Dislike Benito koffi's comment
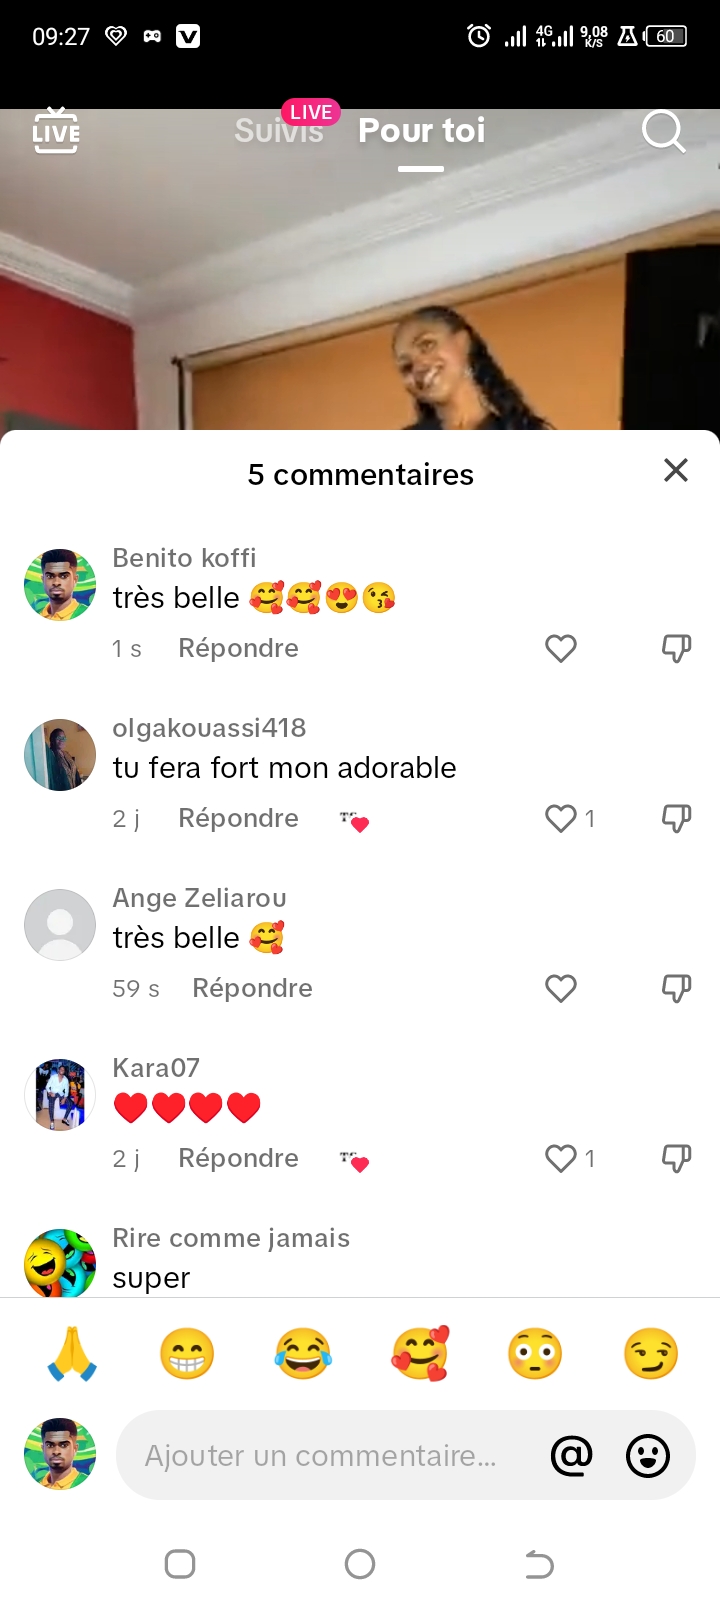 pyautogui.click(x=677, y=649)
